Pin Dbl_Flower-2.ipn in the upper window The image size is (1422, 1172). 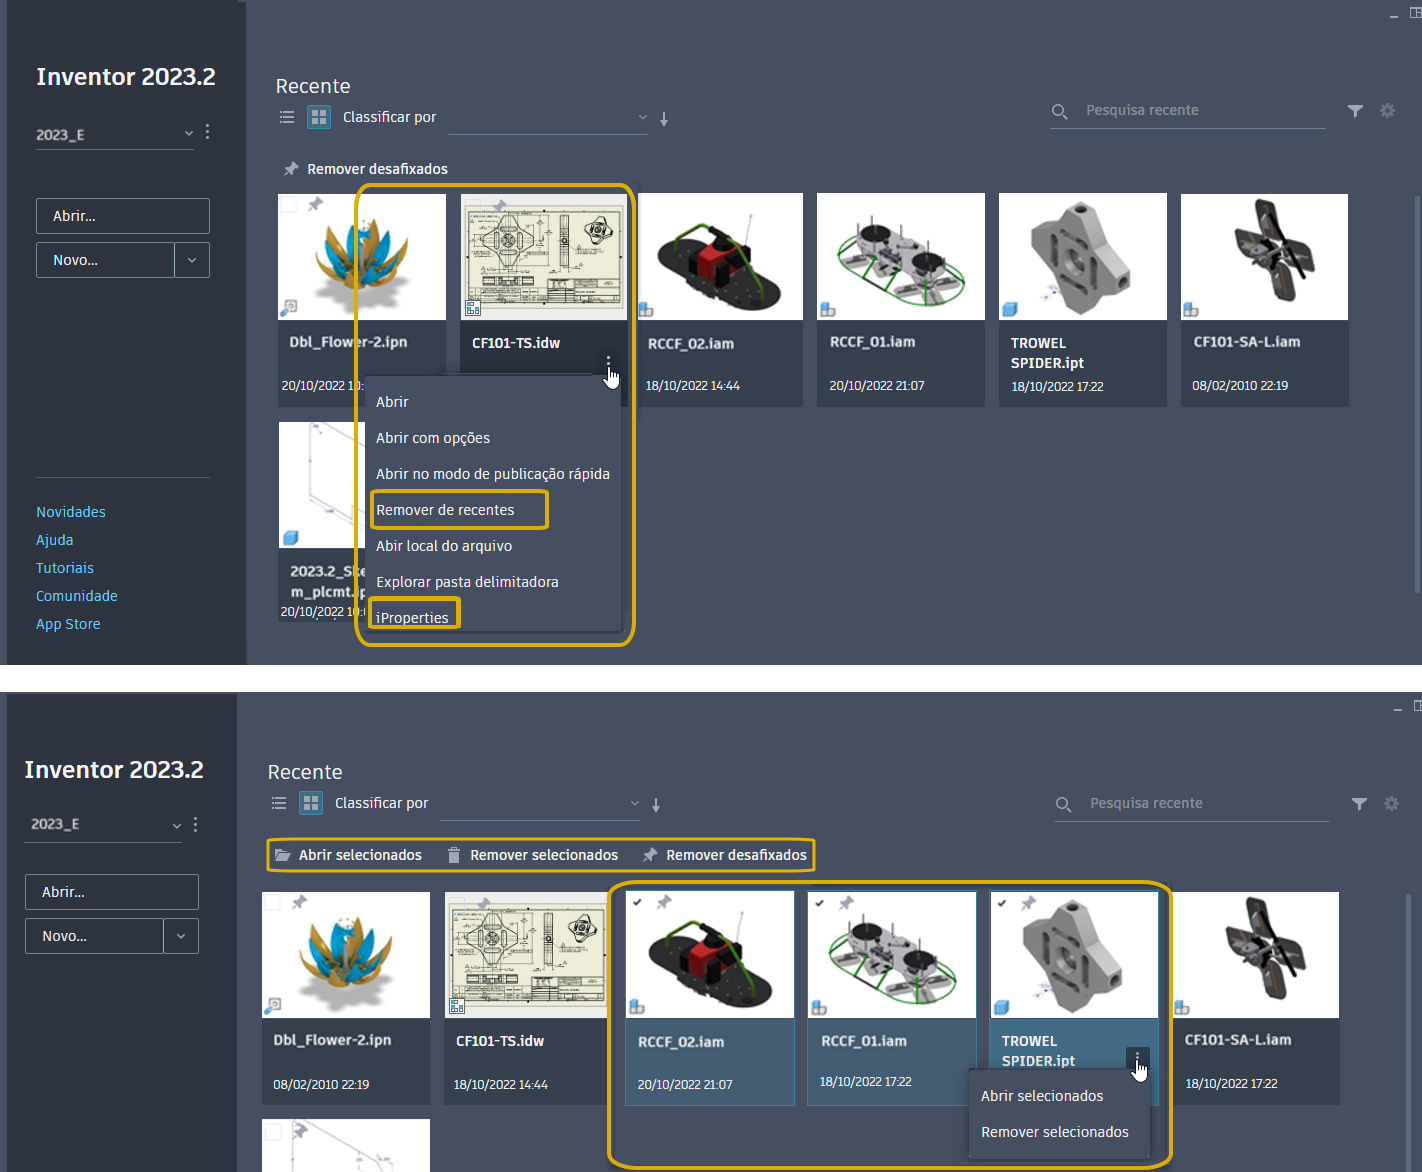click(x=315, y=204)
